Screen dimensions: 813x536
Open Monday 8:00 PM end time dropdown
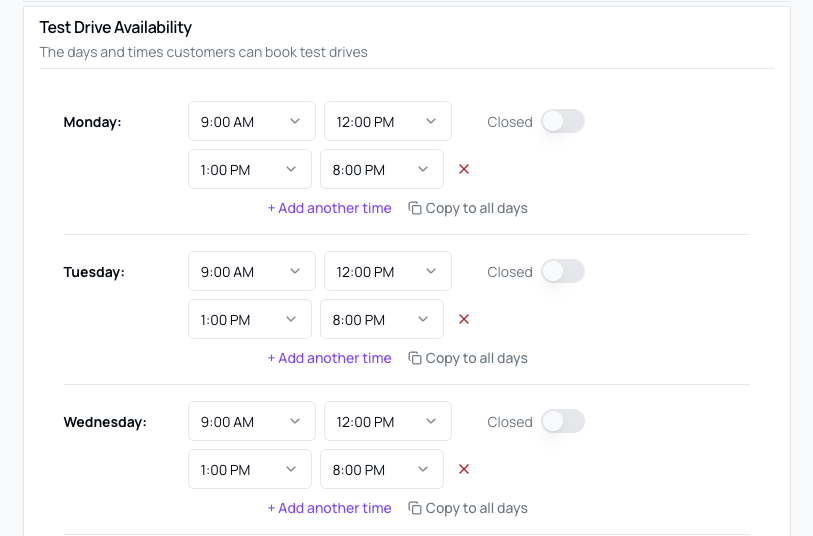pyautogui.click(x=382, y=169)
